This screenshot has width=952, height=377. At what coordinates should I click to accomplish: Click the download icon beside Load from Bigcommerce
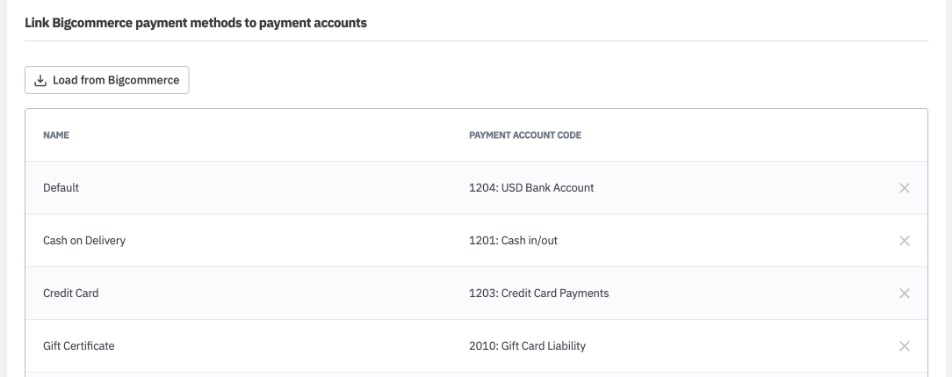pyautogui.click(x=40, y=80)
